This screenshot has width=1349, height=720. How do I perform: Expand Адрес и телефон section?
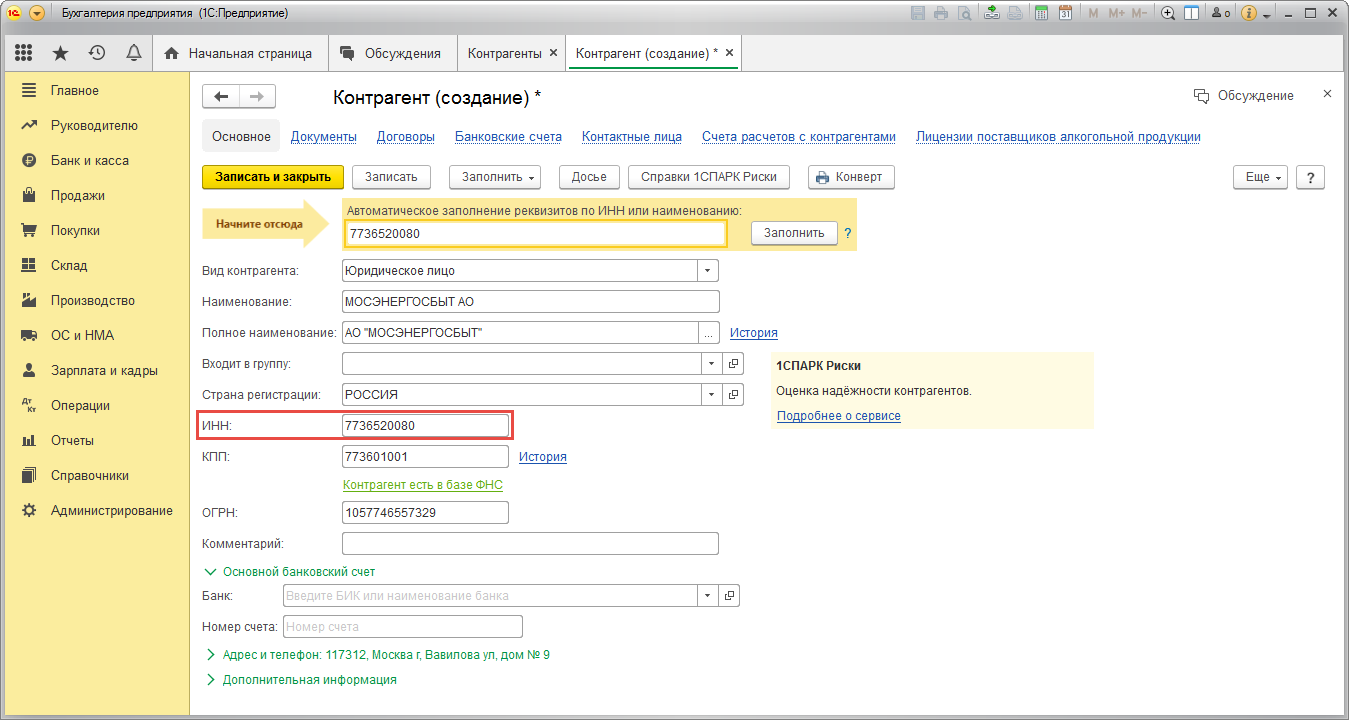click(377, 656)
